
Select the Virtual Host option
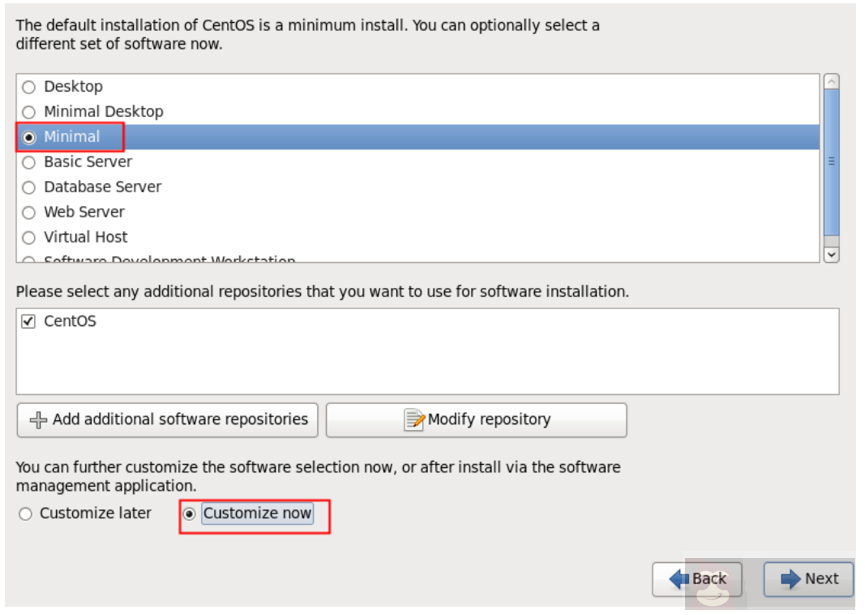coord(29,236)
